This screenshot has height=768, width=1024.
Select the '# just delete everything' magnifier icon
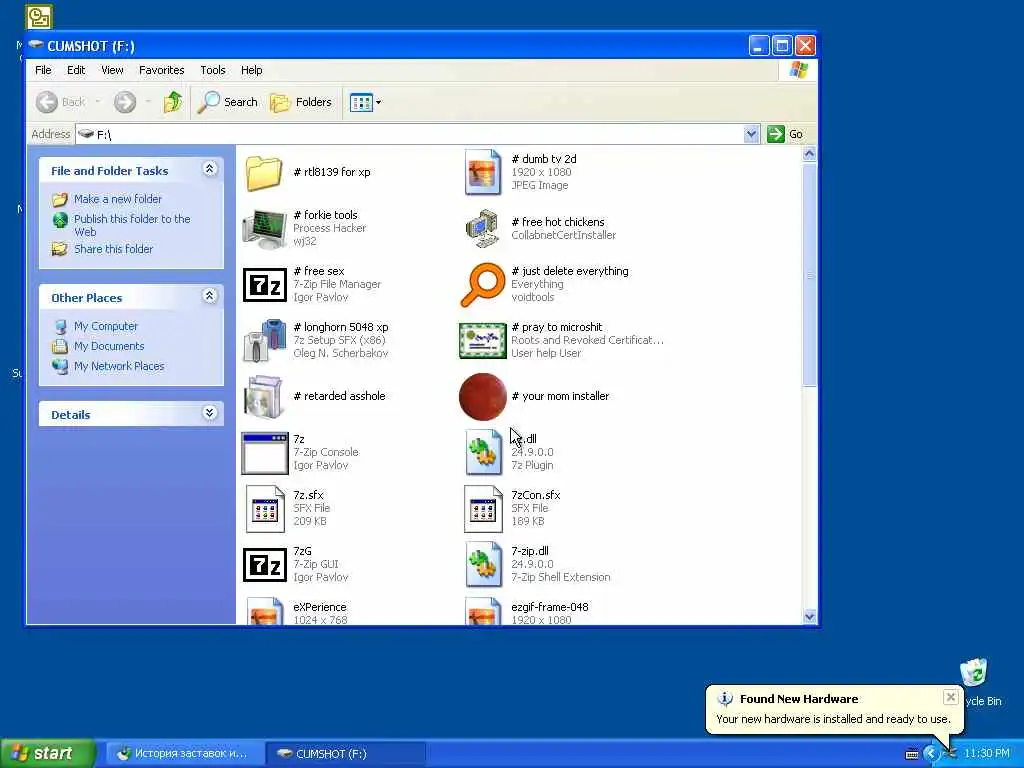(x=483, y=285)
